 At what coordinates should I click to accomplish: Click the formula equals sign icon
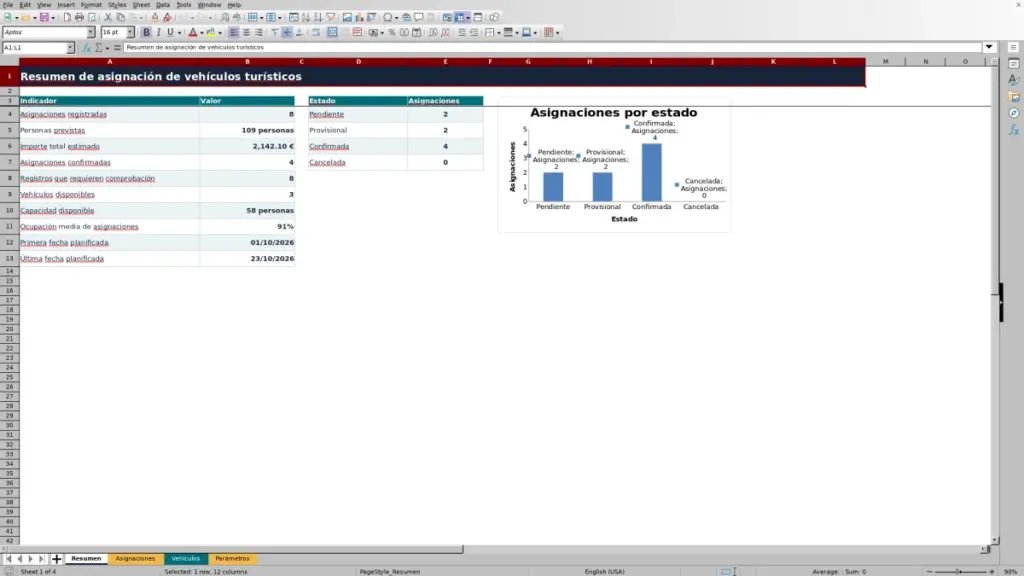(x=117, y=48)
